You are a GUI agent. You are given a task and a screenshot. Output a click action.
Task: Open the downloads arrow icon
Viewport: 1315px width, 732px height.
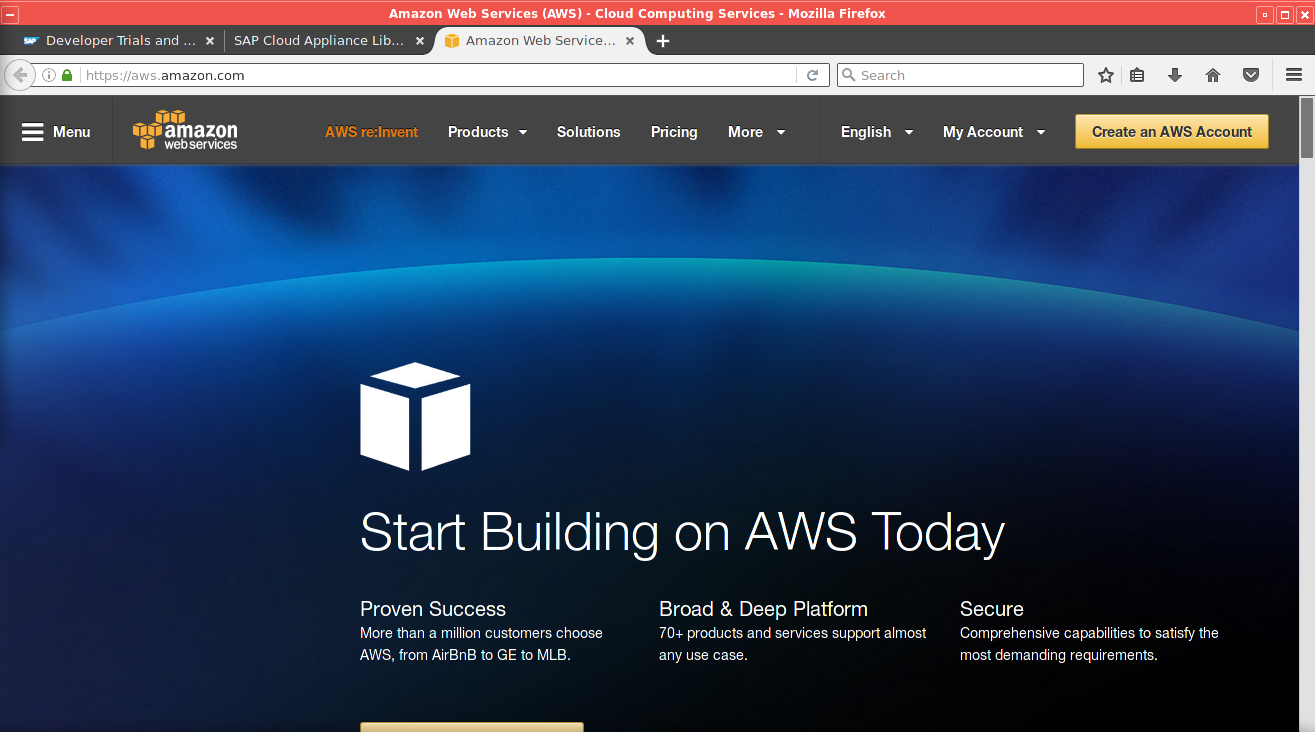tap(1175, 75)
